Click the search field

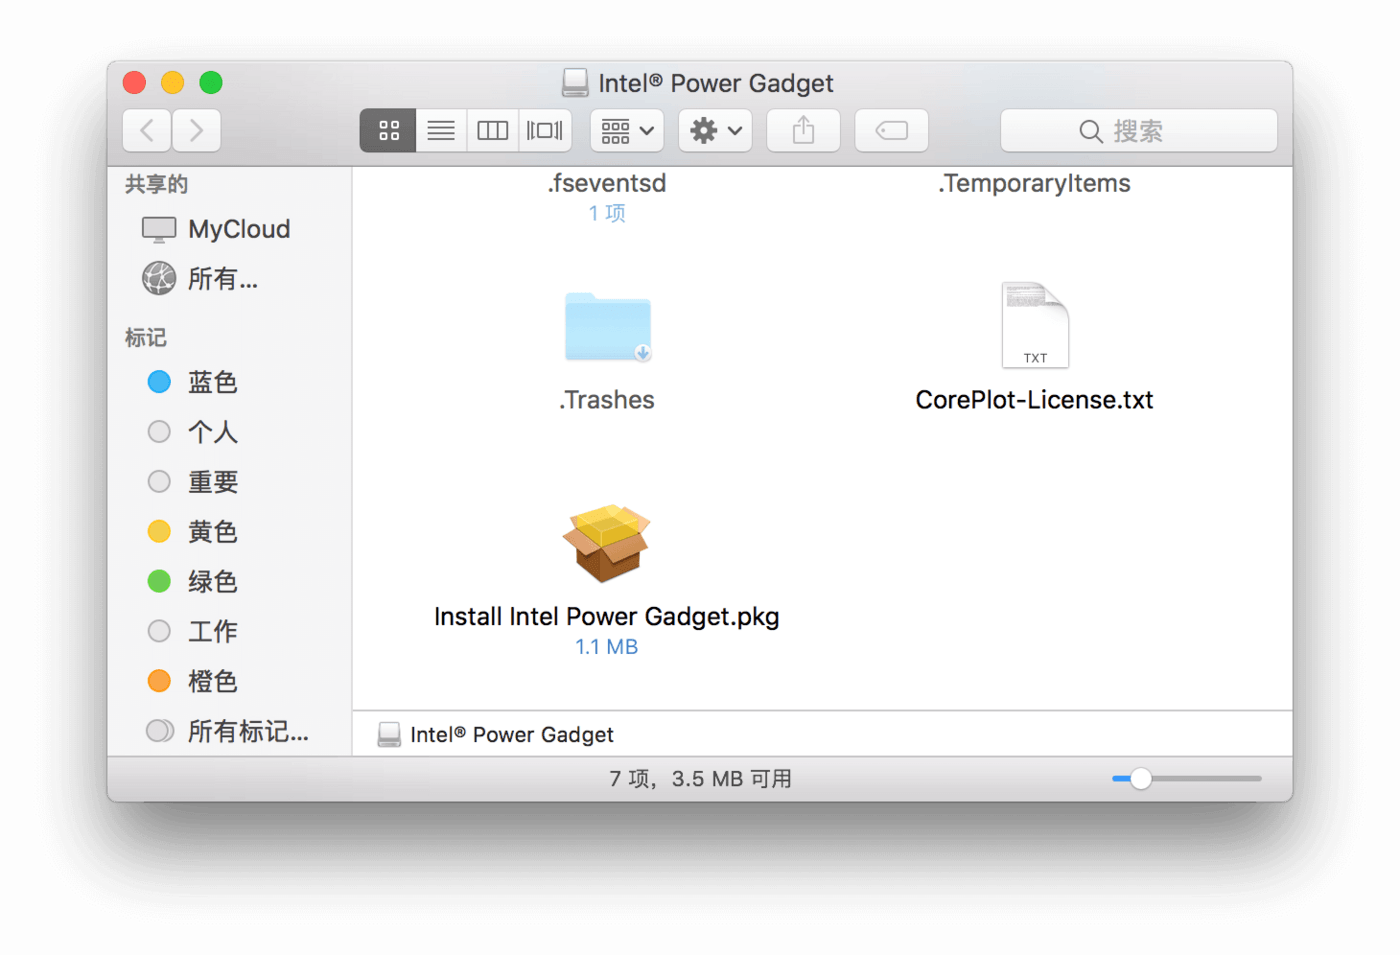(x=1139, y=130)
